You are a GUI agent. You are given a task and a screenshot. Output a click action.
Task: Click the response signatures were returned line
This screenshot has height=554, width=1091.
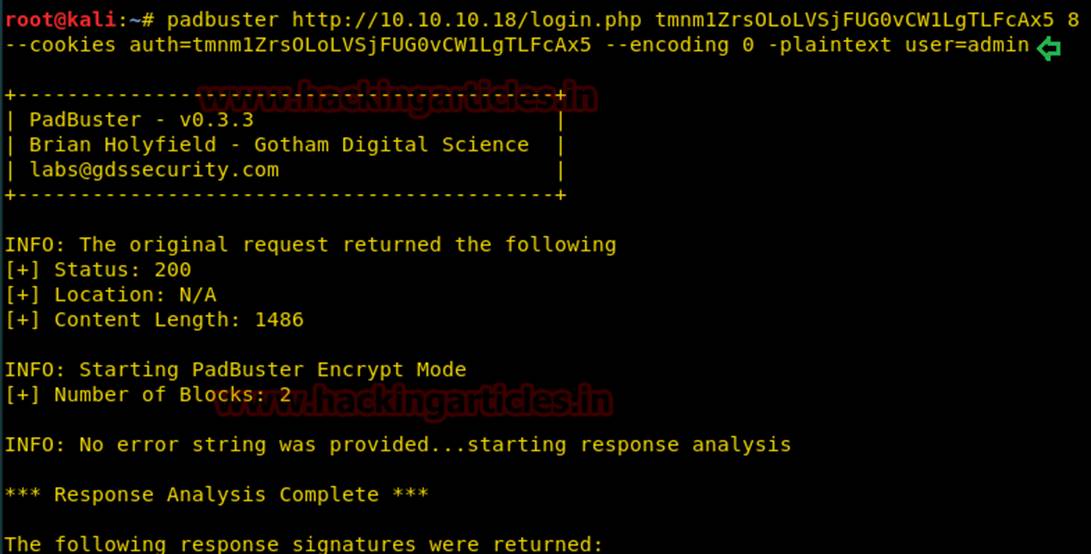[x=304, y=544]
